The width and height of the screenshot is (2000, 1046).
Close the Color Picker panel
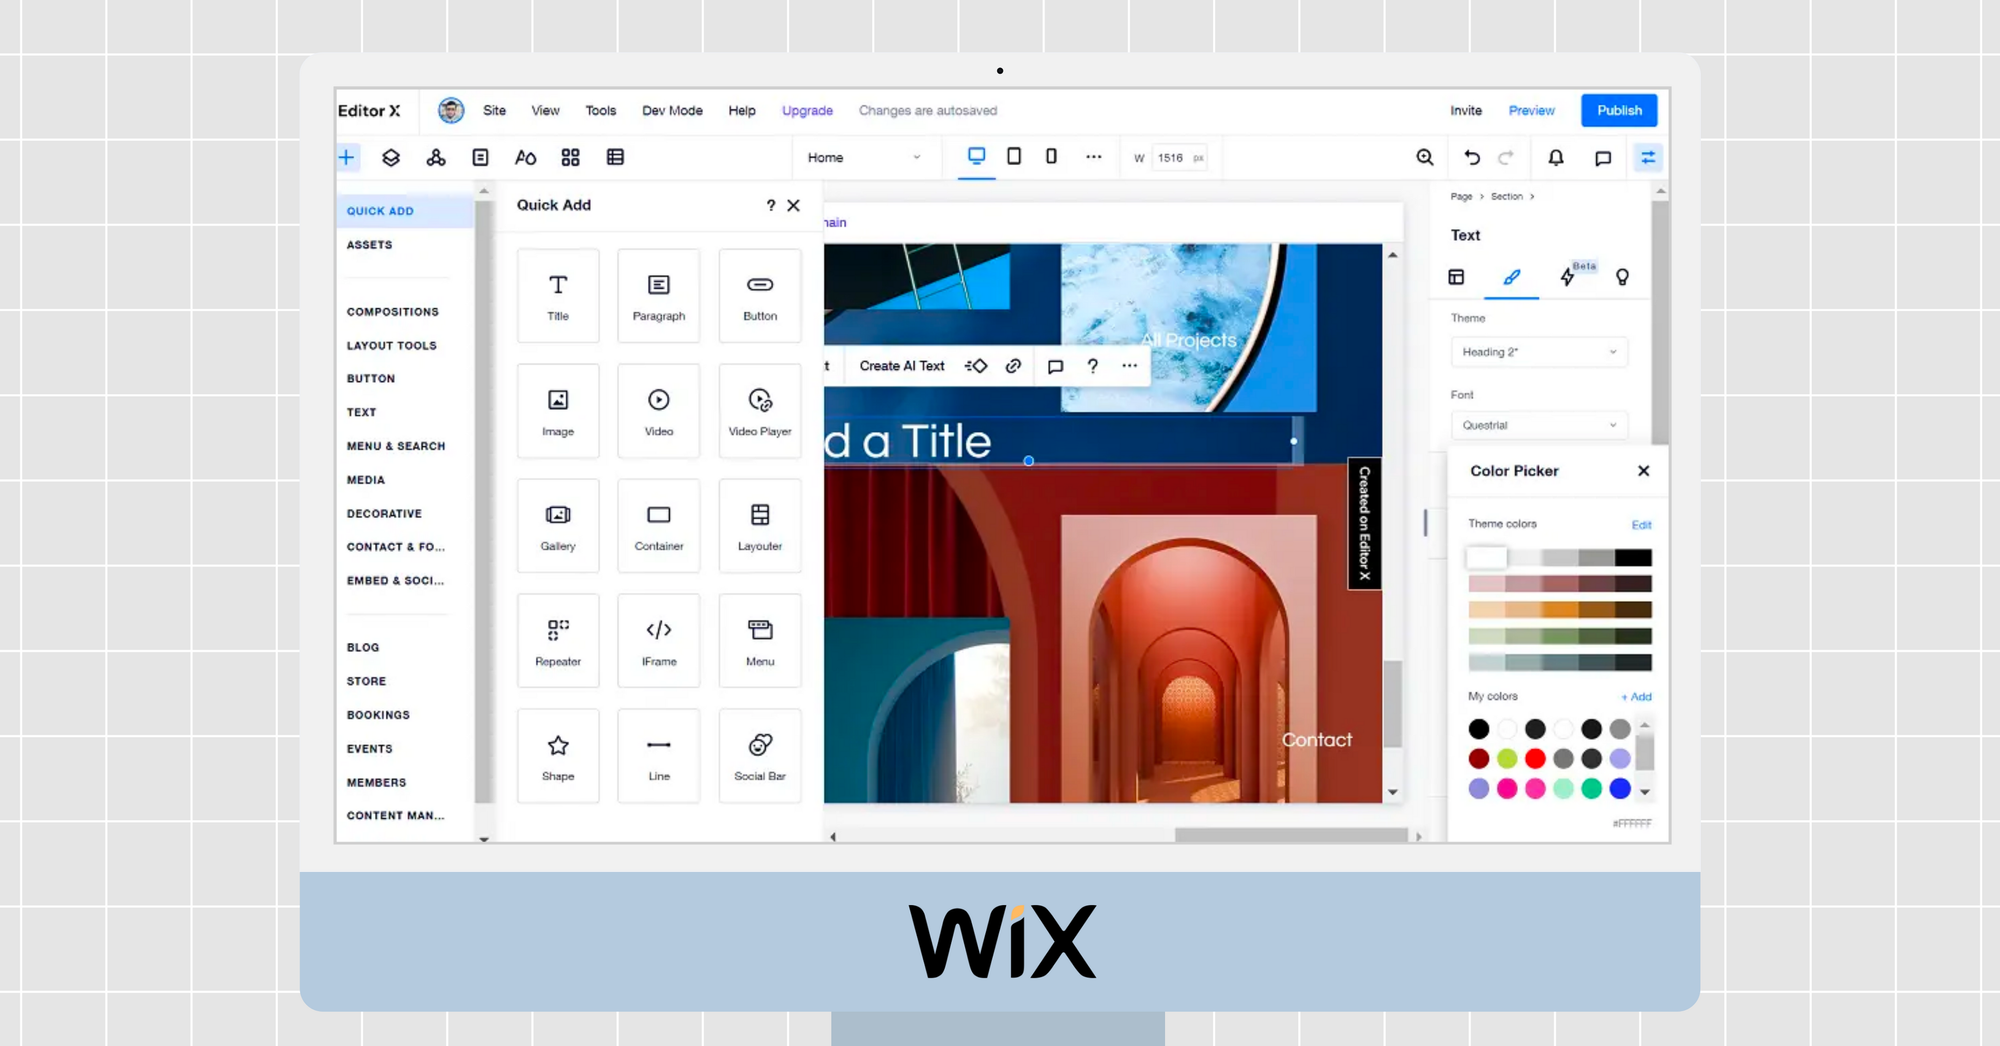[x=1643, y=471]
